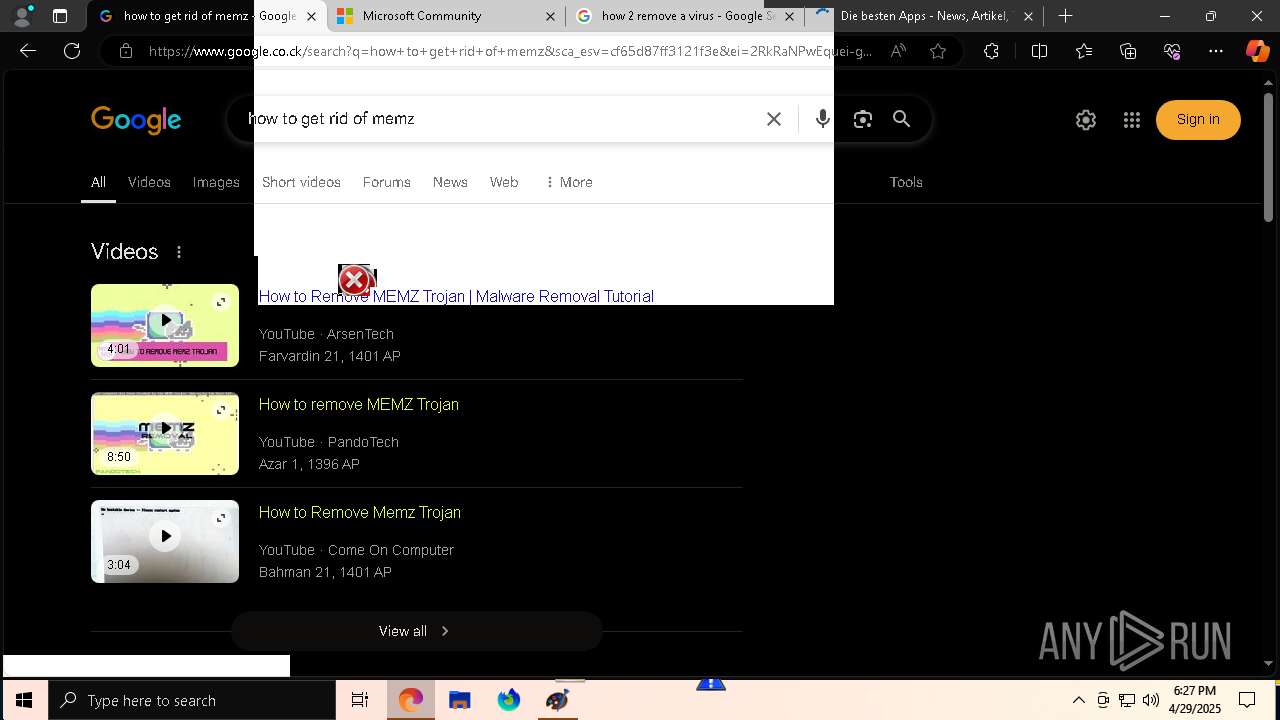The image size is (1280, 720).
Task: Close the Microsoft Community tab
Action: pos(551,16)
